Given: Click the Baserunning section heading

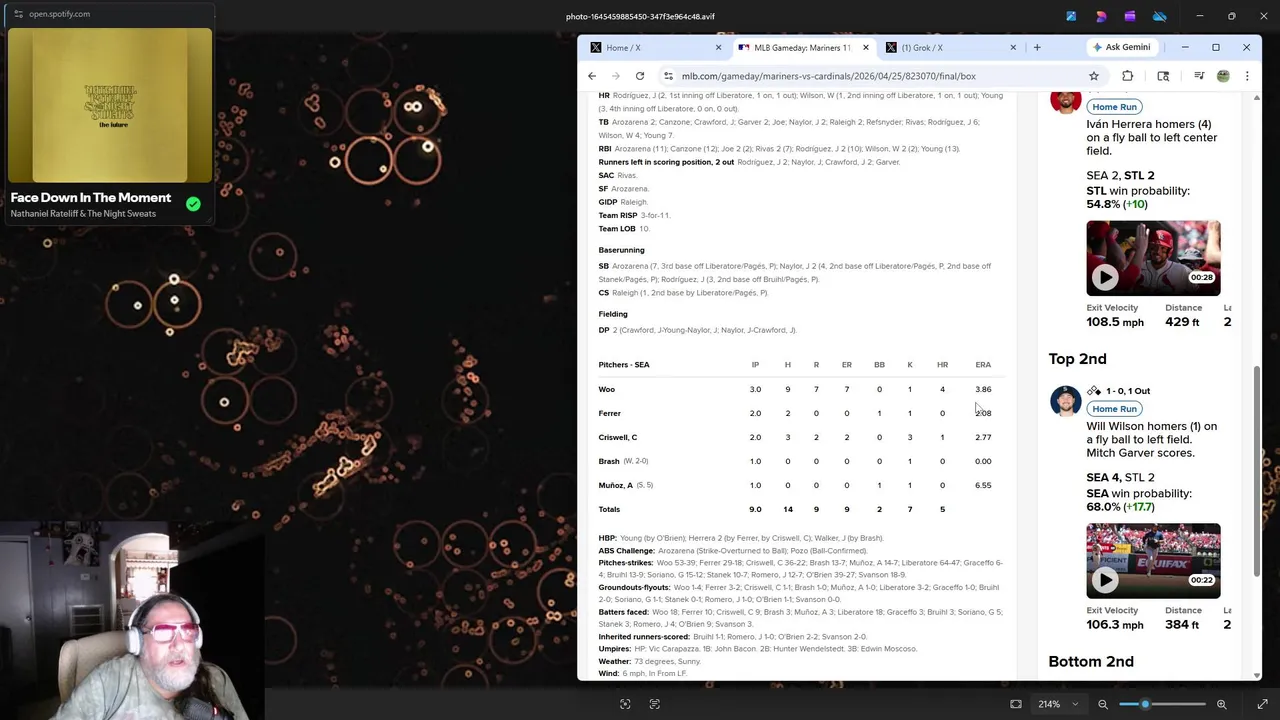Looking at the screenshot, I should pyautogui.click(x=621, y=250).
